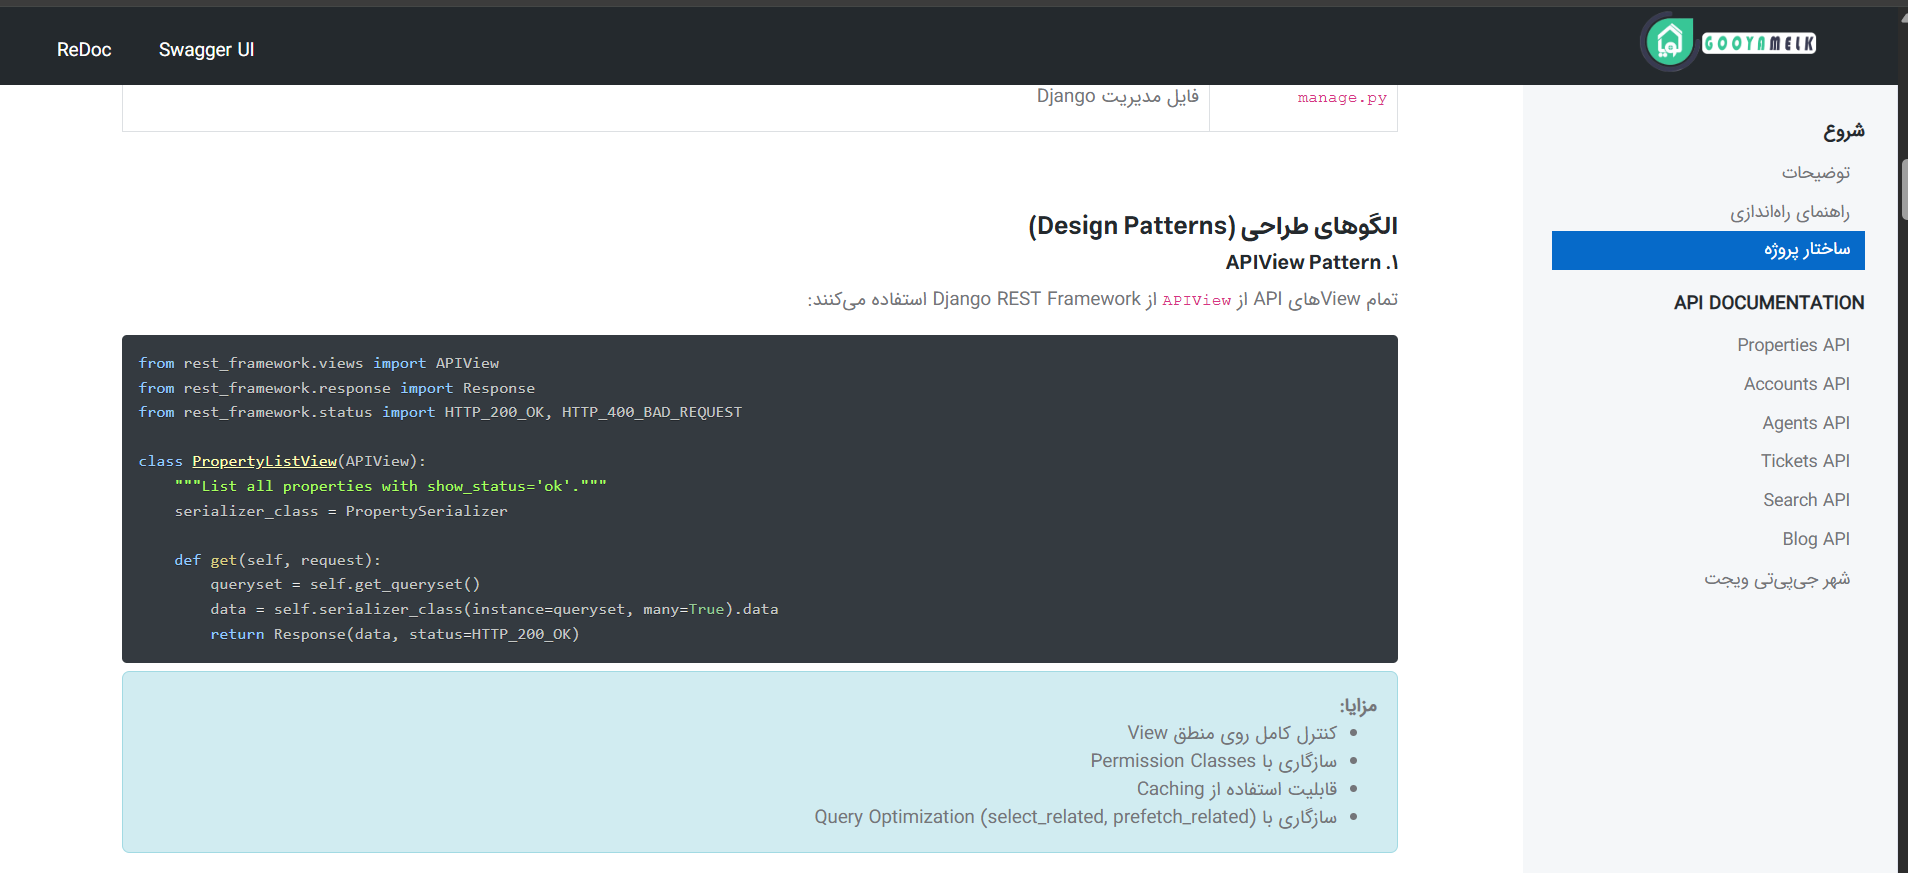The width and height of the screenshot is (1908, 873).
Task: Open شهر جی‌پی‌تی ویجت sidebar link
Action: 1777,579
